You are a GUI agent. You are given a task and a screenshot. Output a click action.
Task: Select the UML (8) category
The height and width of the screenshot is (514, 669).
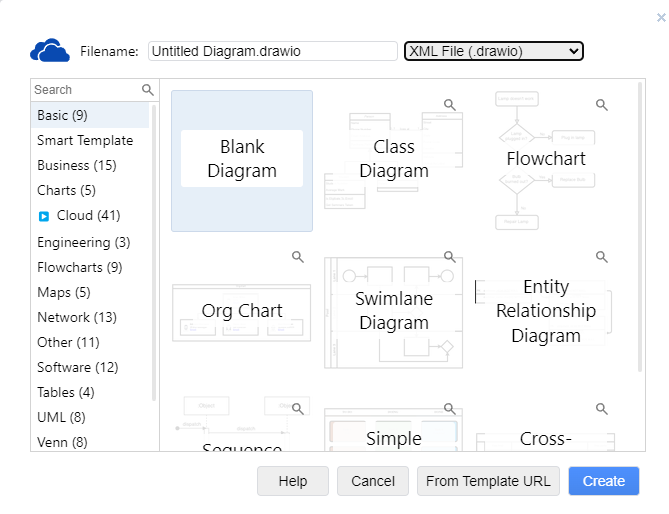click(90, 417)
